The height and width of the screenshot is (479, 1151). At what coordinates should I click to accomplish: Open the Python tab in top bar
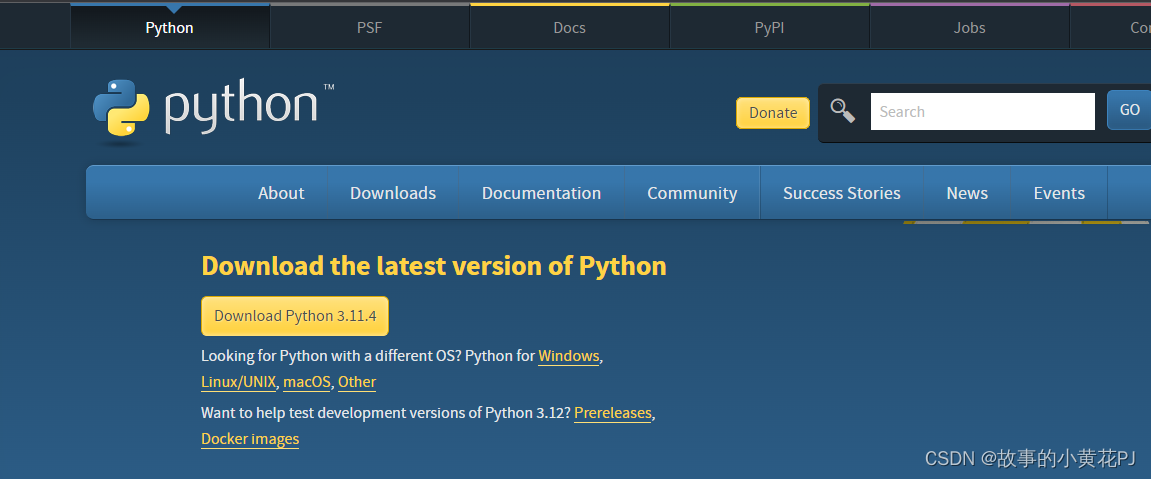[x=170, y=28]
